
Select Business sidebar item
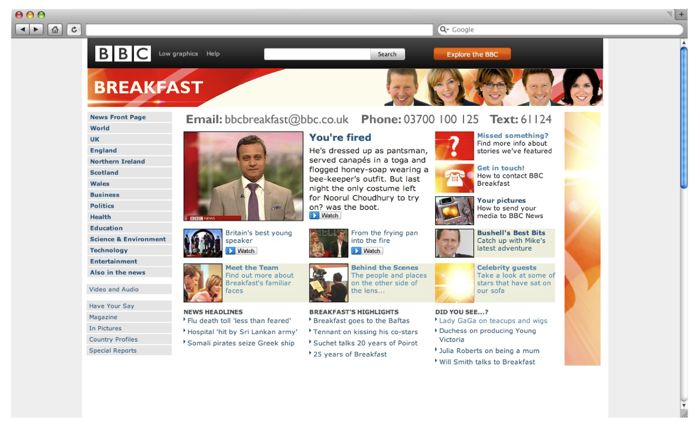pos(129,195)
